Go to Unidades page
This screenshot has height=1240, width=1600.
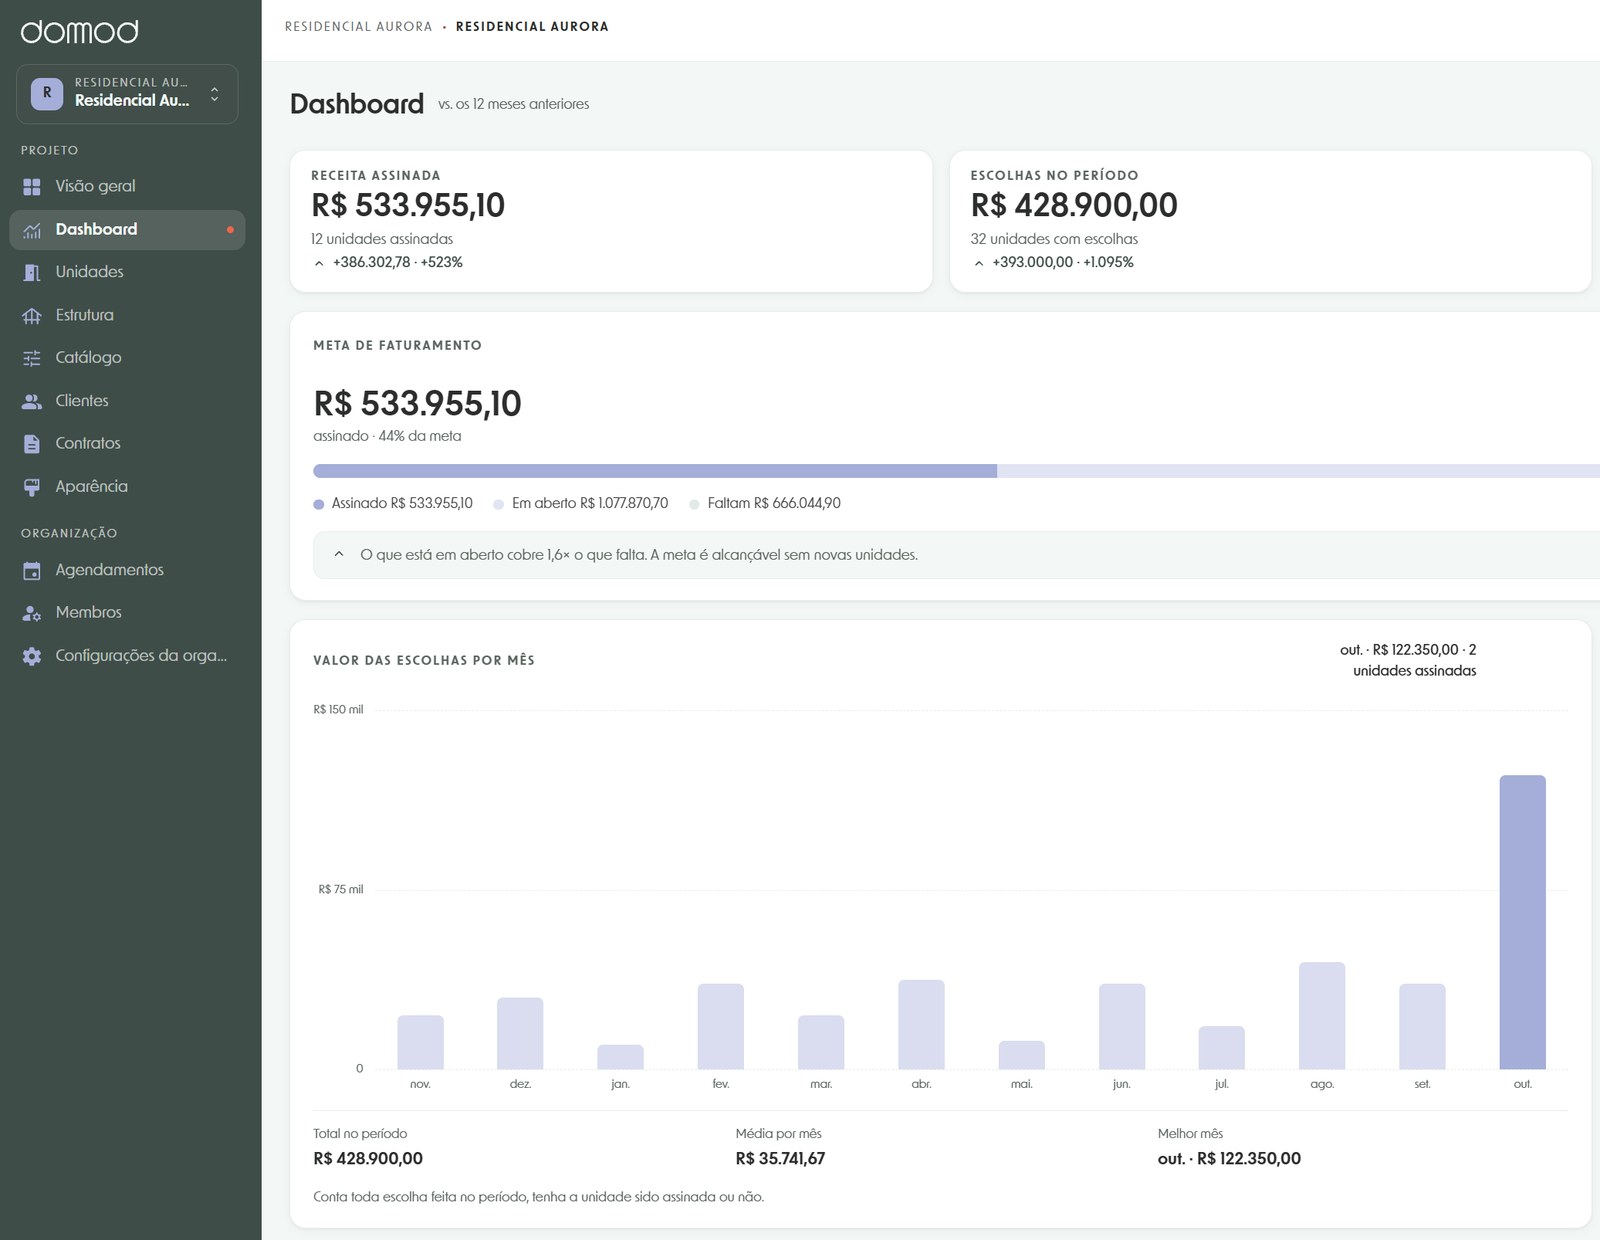tap(127, 272)
